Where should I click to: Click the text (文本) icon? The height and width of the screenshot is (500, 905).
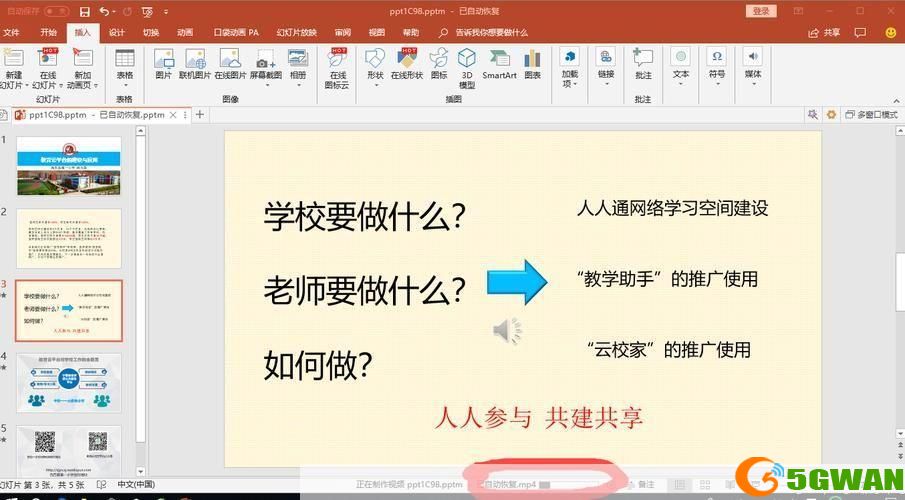pos(680,57)
